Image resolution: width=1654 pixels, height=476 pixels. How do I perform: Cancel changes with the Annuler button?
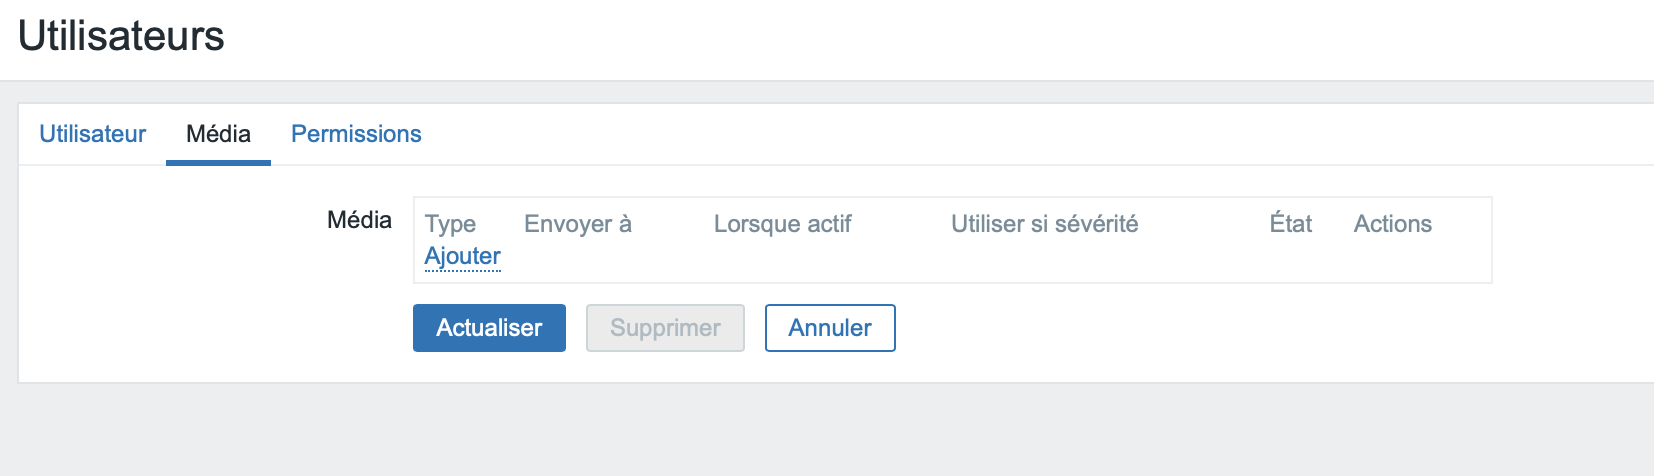point(829,328)
